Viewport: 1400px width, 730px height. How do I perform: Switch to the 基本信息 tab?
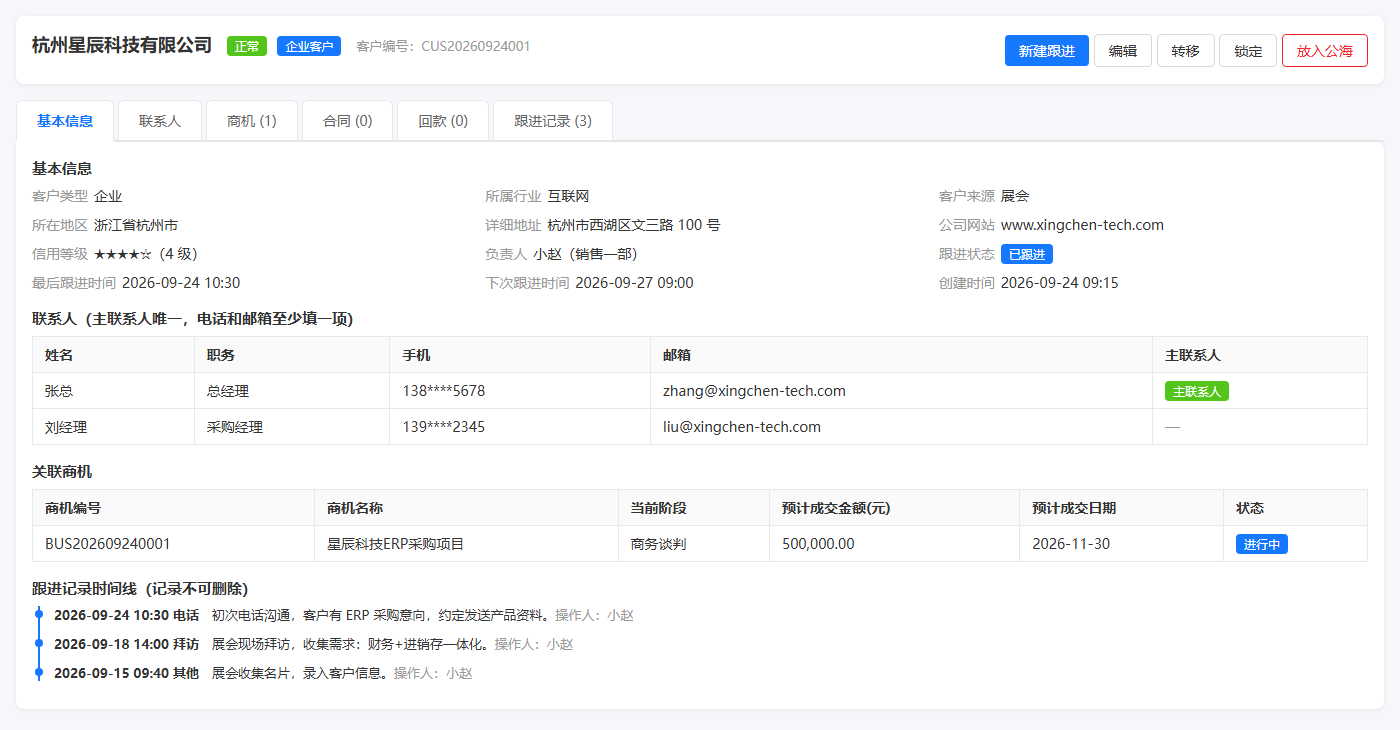pyautogui.click(x=65, y=121)
